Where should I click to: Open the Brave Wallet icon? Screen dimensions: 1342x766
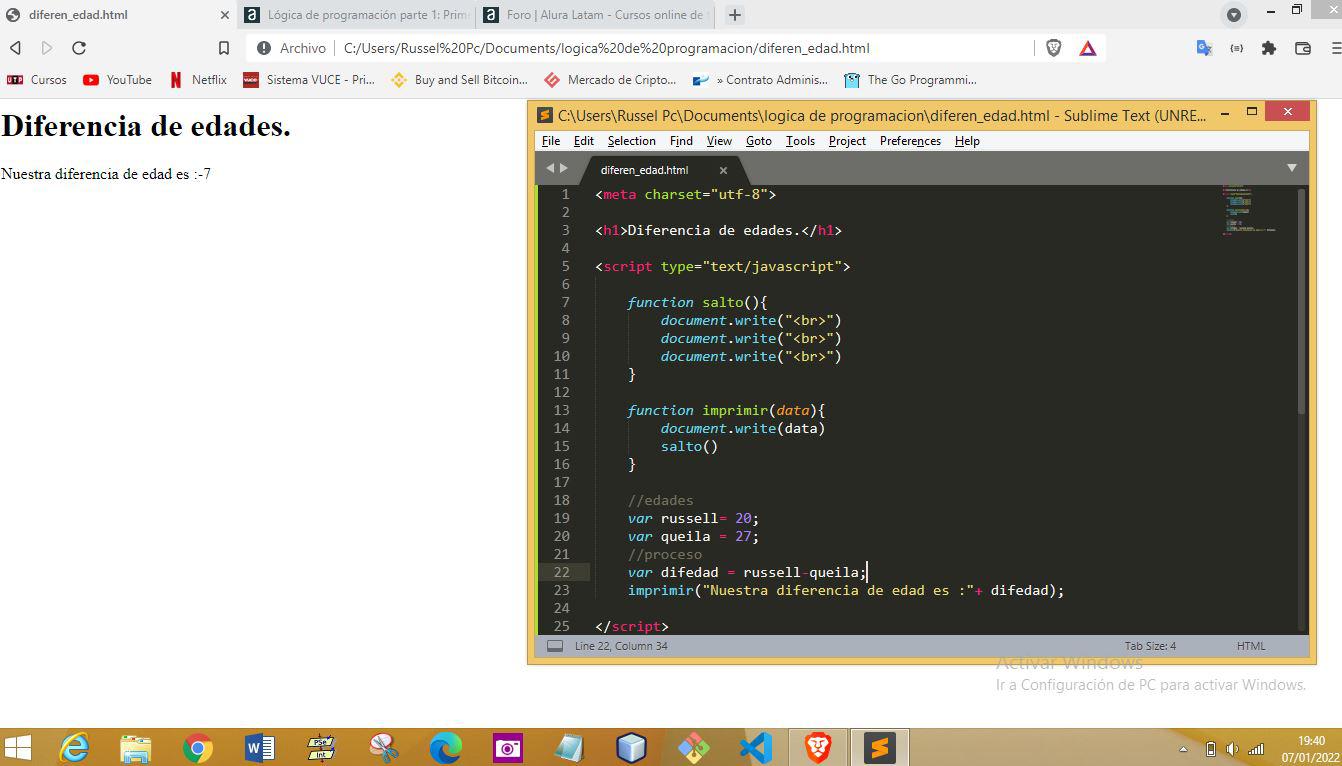pos(1302,48)
